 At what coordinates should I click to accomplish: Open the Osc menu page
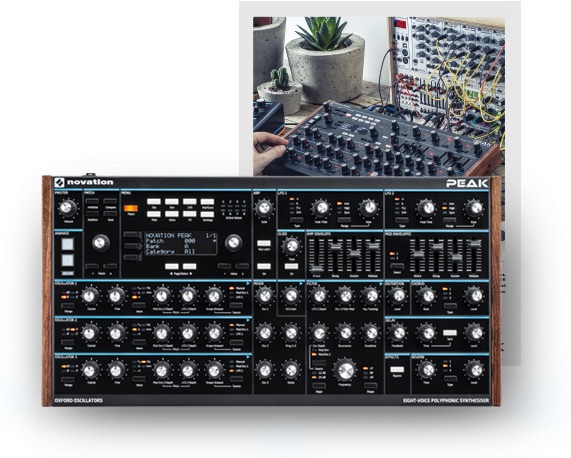(x=154, y=202)
